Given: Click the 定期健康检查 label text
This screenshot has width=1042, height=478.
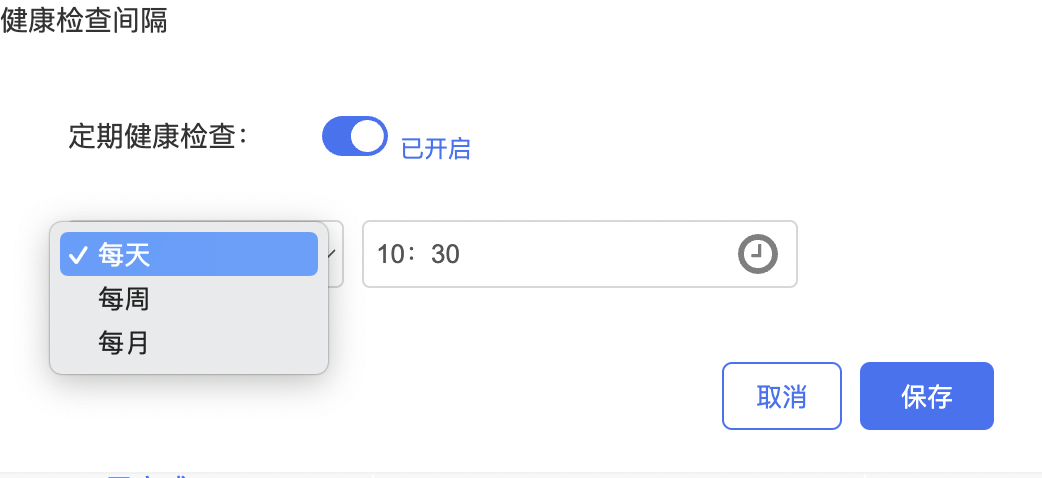Looking at the screenshot, I should point(157,136).
